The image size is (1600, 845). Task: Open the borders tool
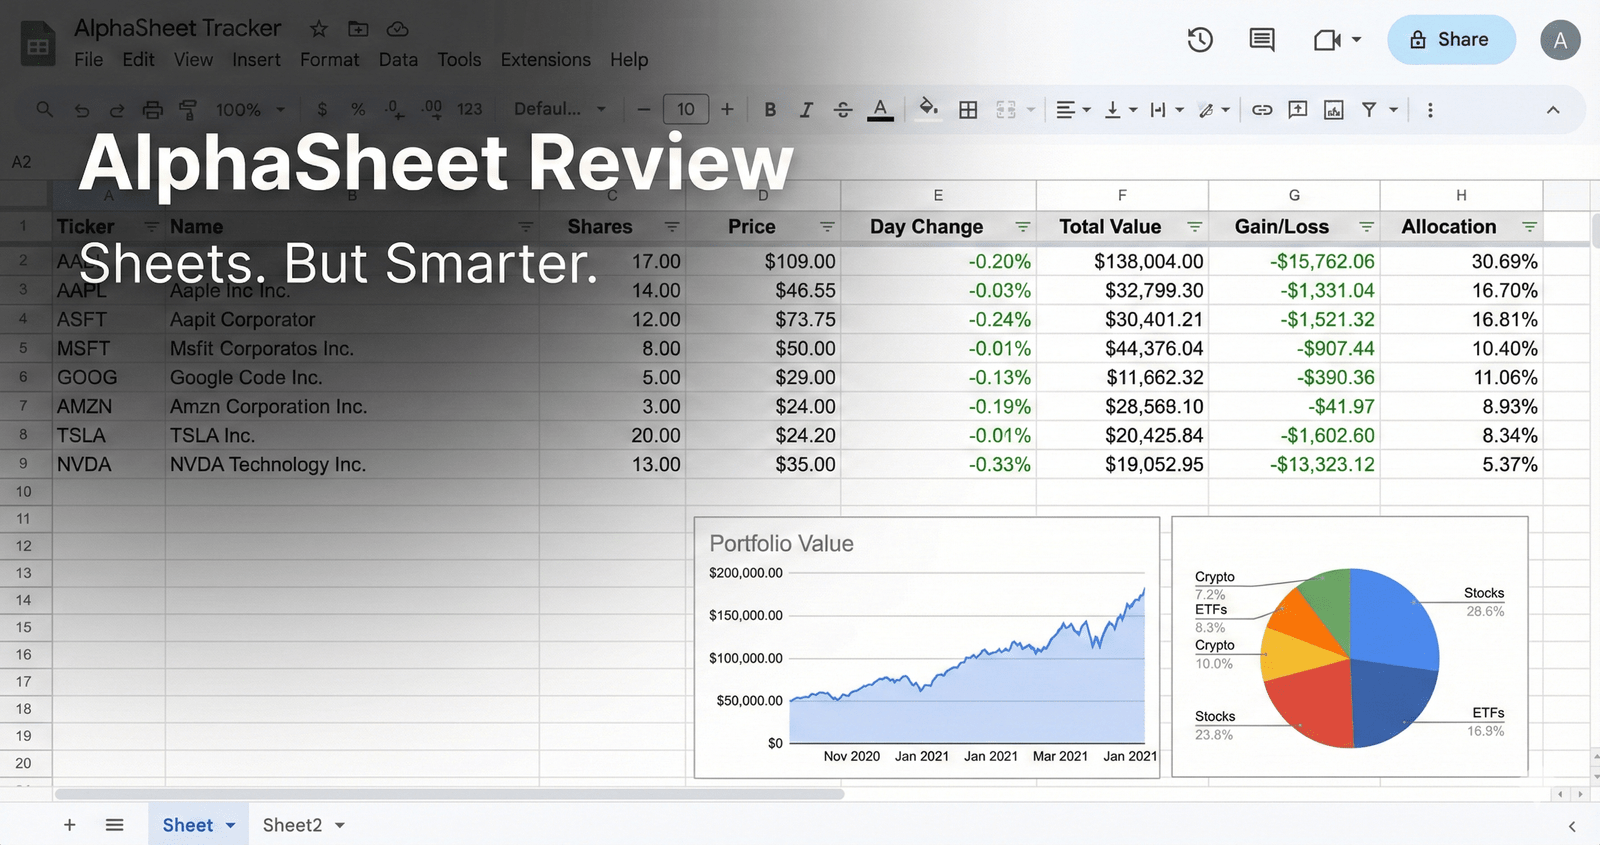click(968, 110)
